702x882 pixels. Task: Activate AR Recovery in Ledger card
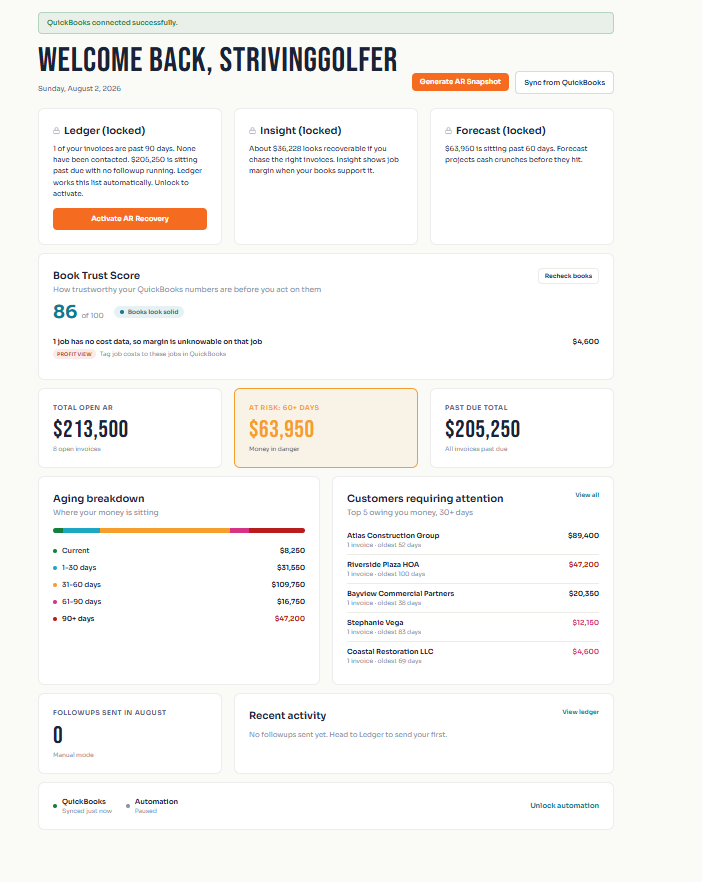click(x=130, y=219)
